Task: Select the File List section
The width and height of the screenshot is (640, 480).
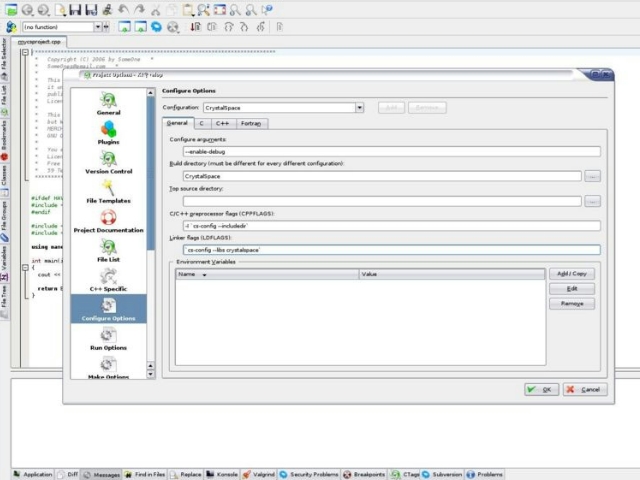Action: [108, 250]
